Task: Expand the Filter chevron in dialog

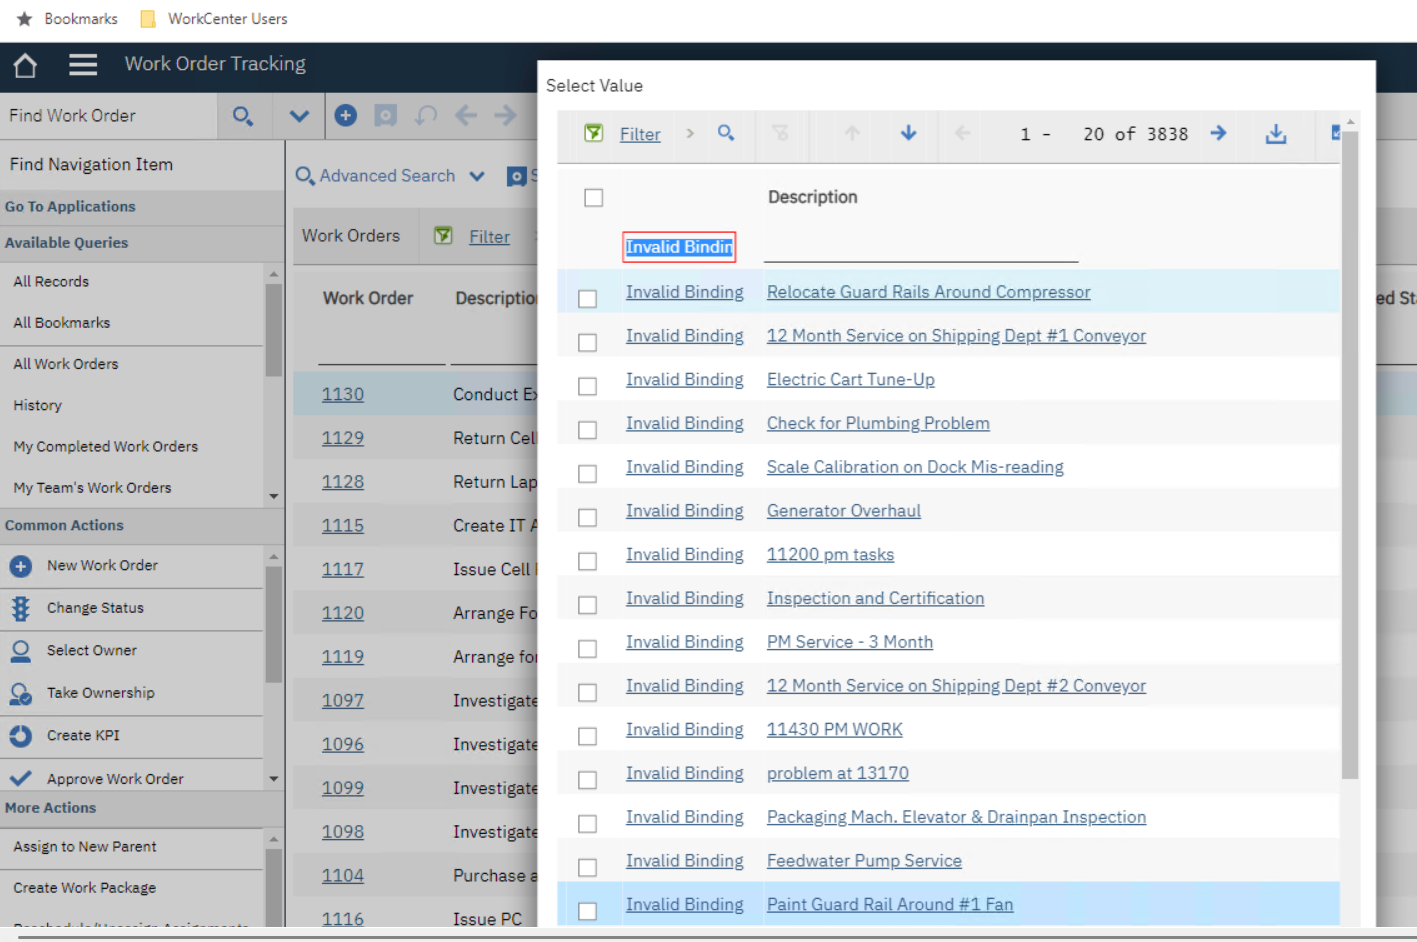Action: [690, 133]
